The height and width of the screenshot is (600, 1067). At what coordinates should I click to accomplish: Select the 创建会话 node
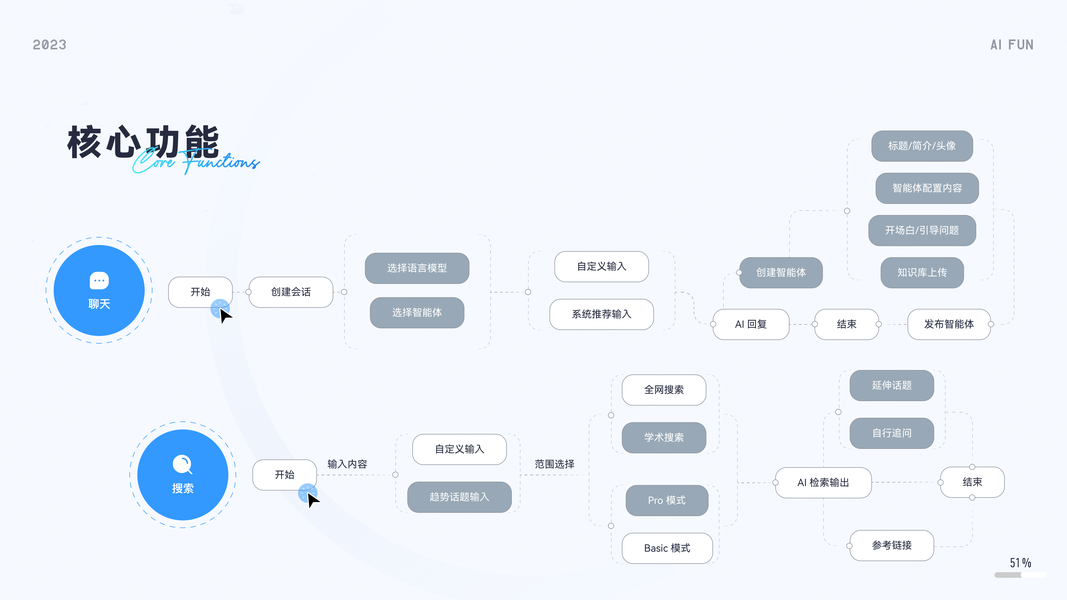290,292
